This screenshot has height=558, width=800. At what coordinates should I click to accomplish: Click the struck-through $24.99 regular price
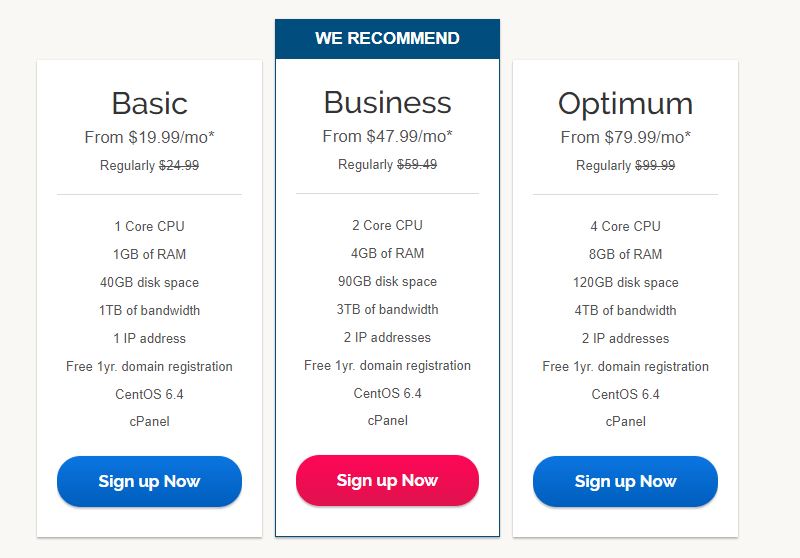[179, 165]
